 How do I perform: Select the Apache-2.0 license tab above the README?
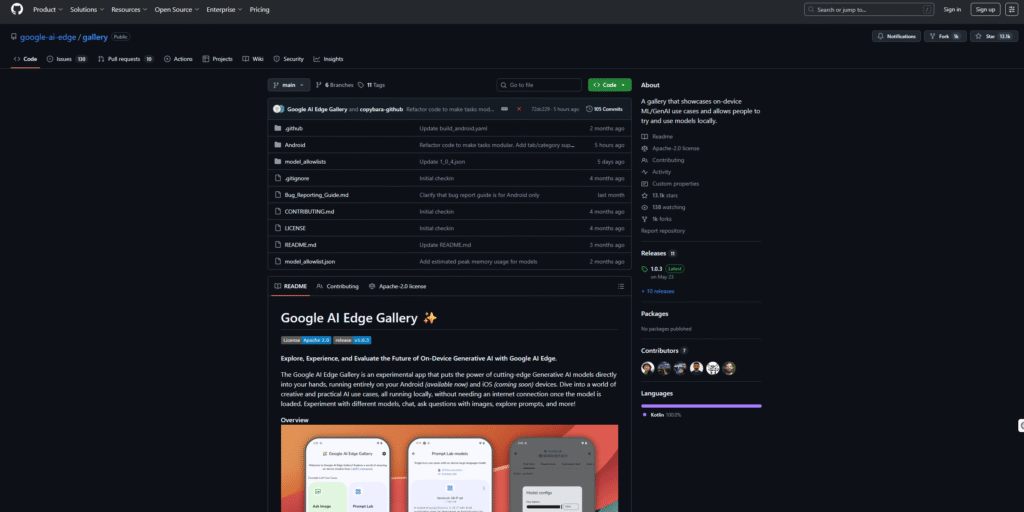point(397,286)
